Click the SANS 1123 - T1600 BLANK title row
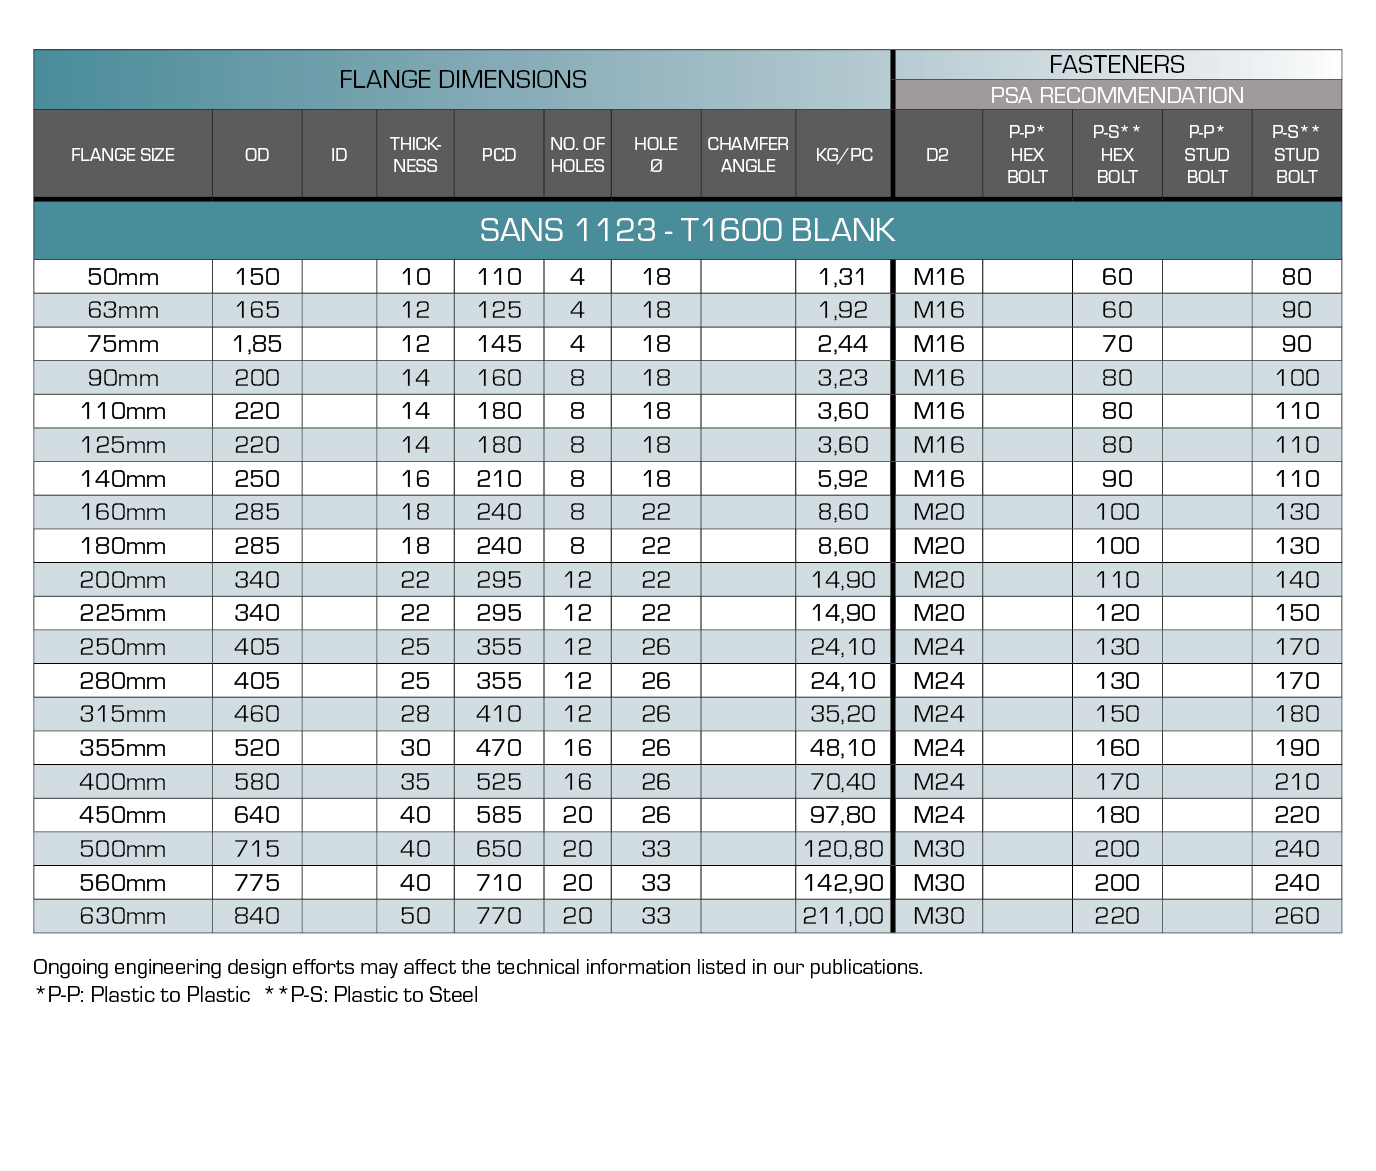The width and height of the screenshot is (1376, 1171). 687,230
